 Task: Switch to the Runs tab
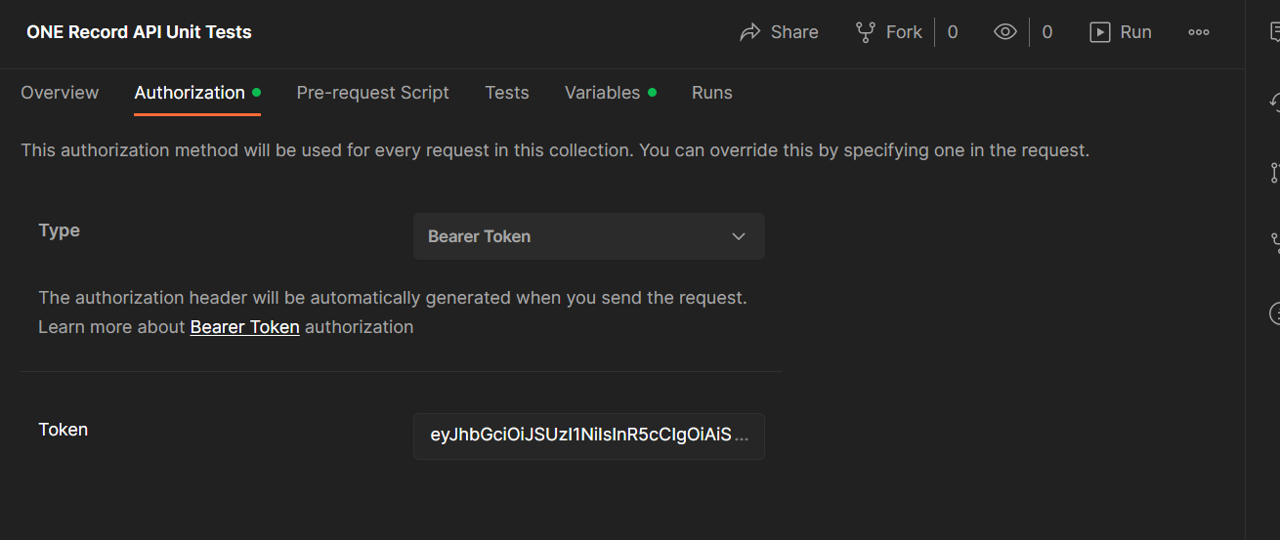[712, 93]
